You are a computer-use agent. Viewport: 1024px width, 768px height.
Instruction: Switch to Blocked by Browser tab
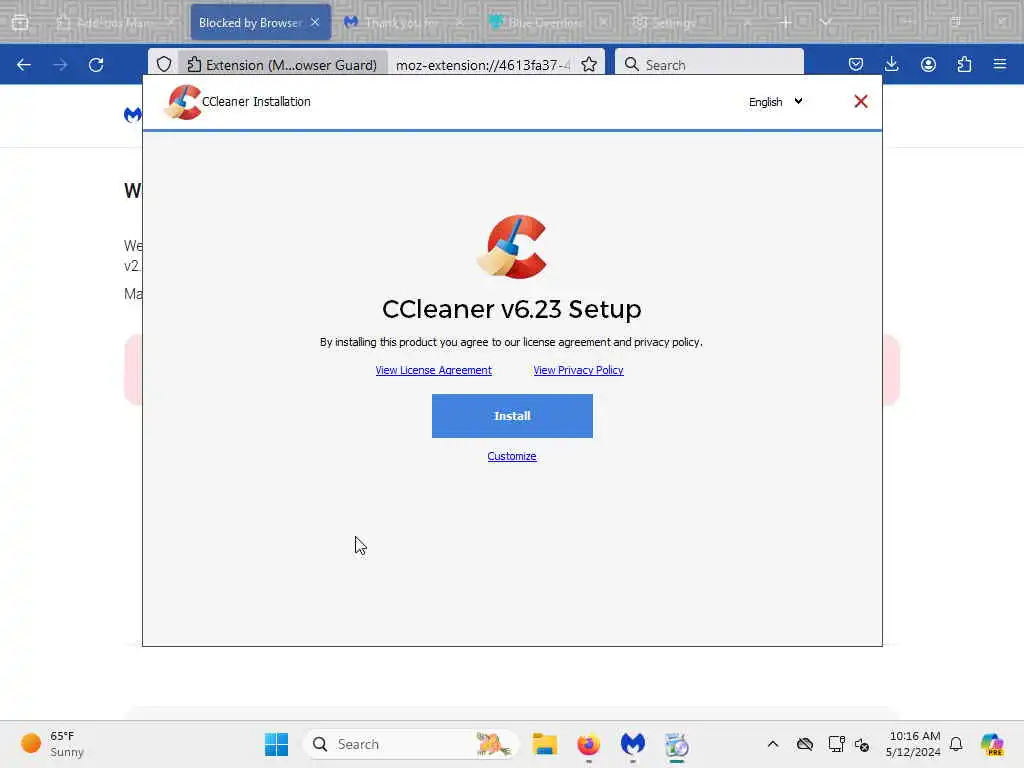251,22
